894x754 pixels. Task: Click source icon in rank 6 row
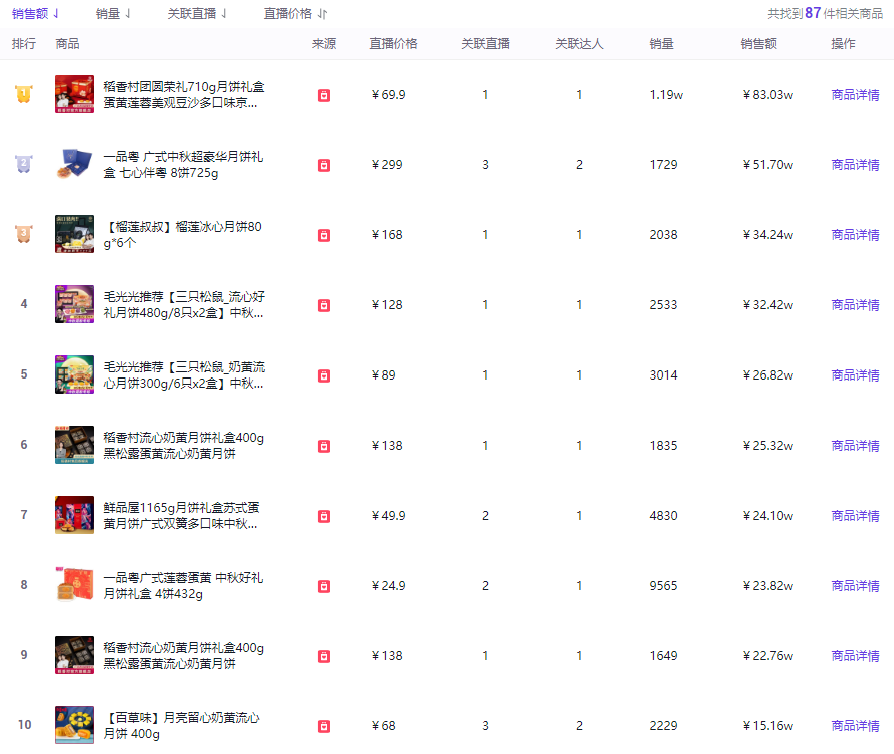coord(324,446)
